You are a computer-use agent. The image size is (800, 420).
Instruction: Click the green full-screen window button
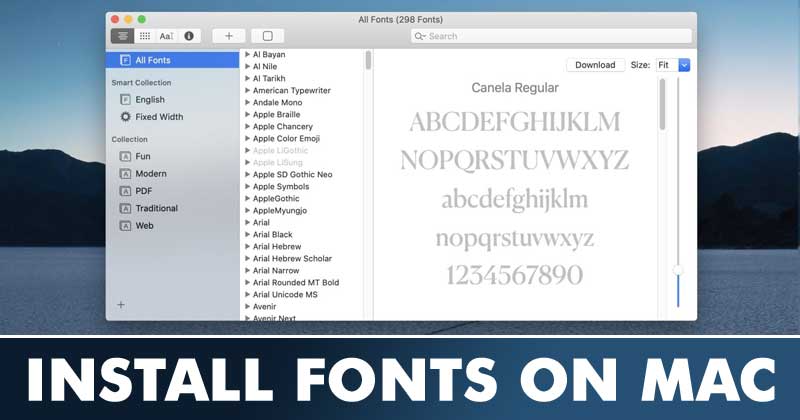click(142, 19)
